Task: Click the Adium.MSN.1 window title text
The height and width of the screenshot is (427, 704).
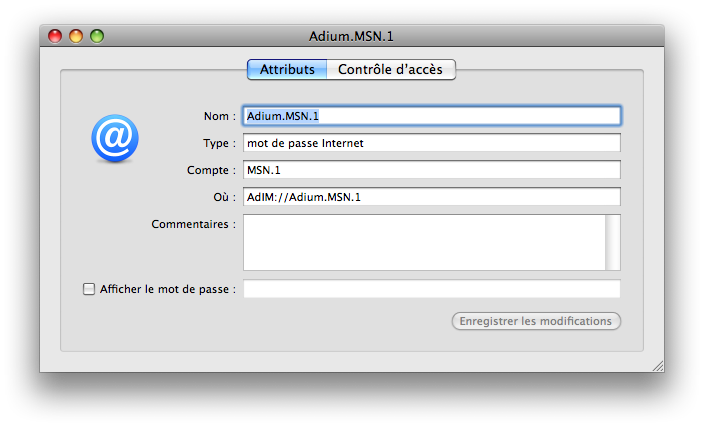Action: point(351,36)
